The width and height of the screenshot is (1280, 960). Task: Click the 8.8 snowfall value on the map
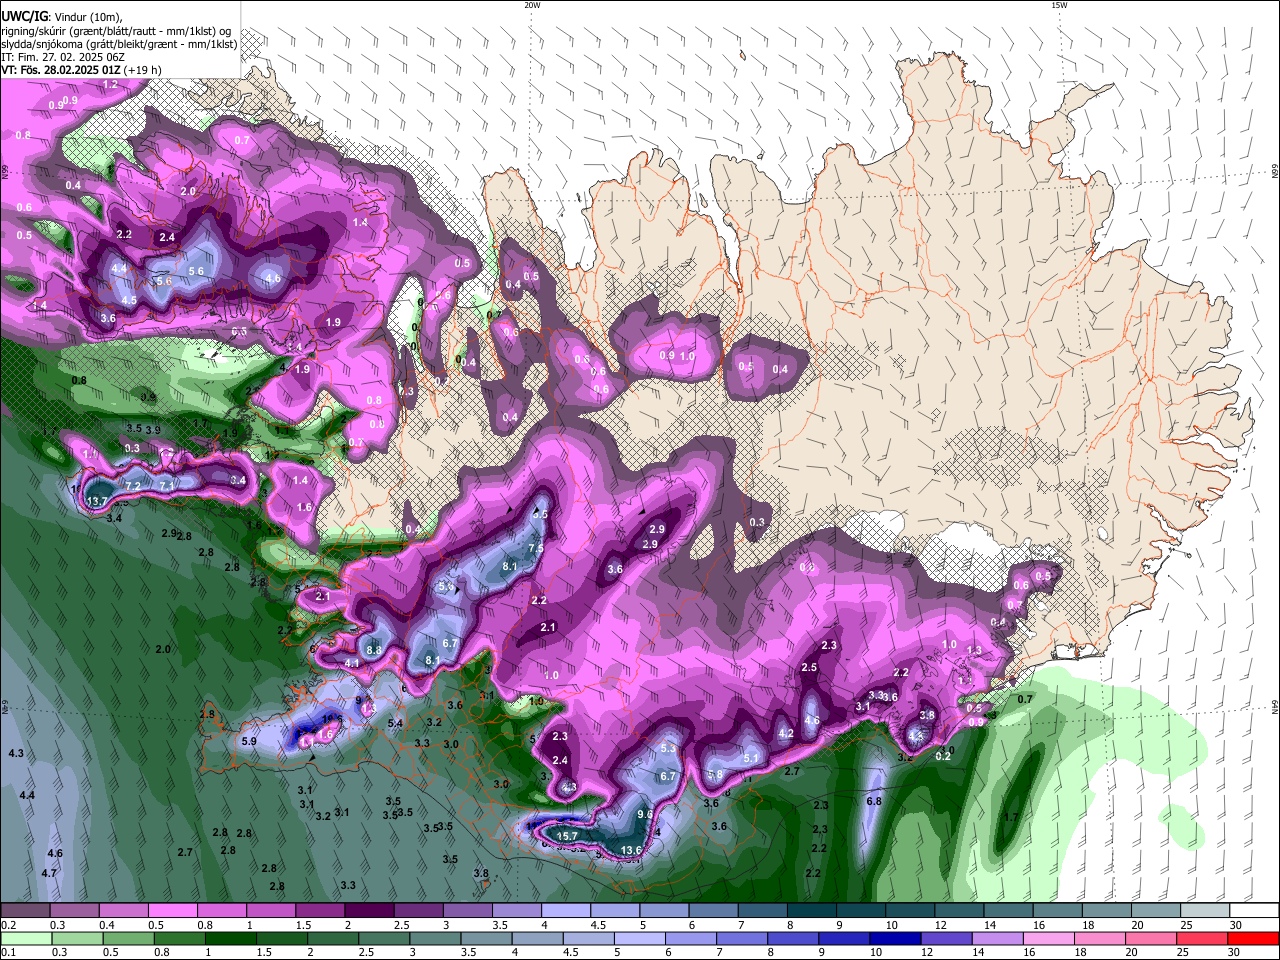click(375, 650)
